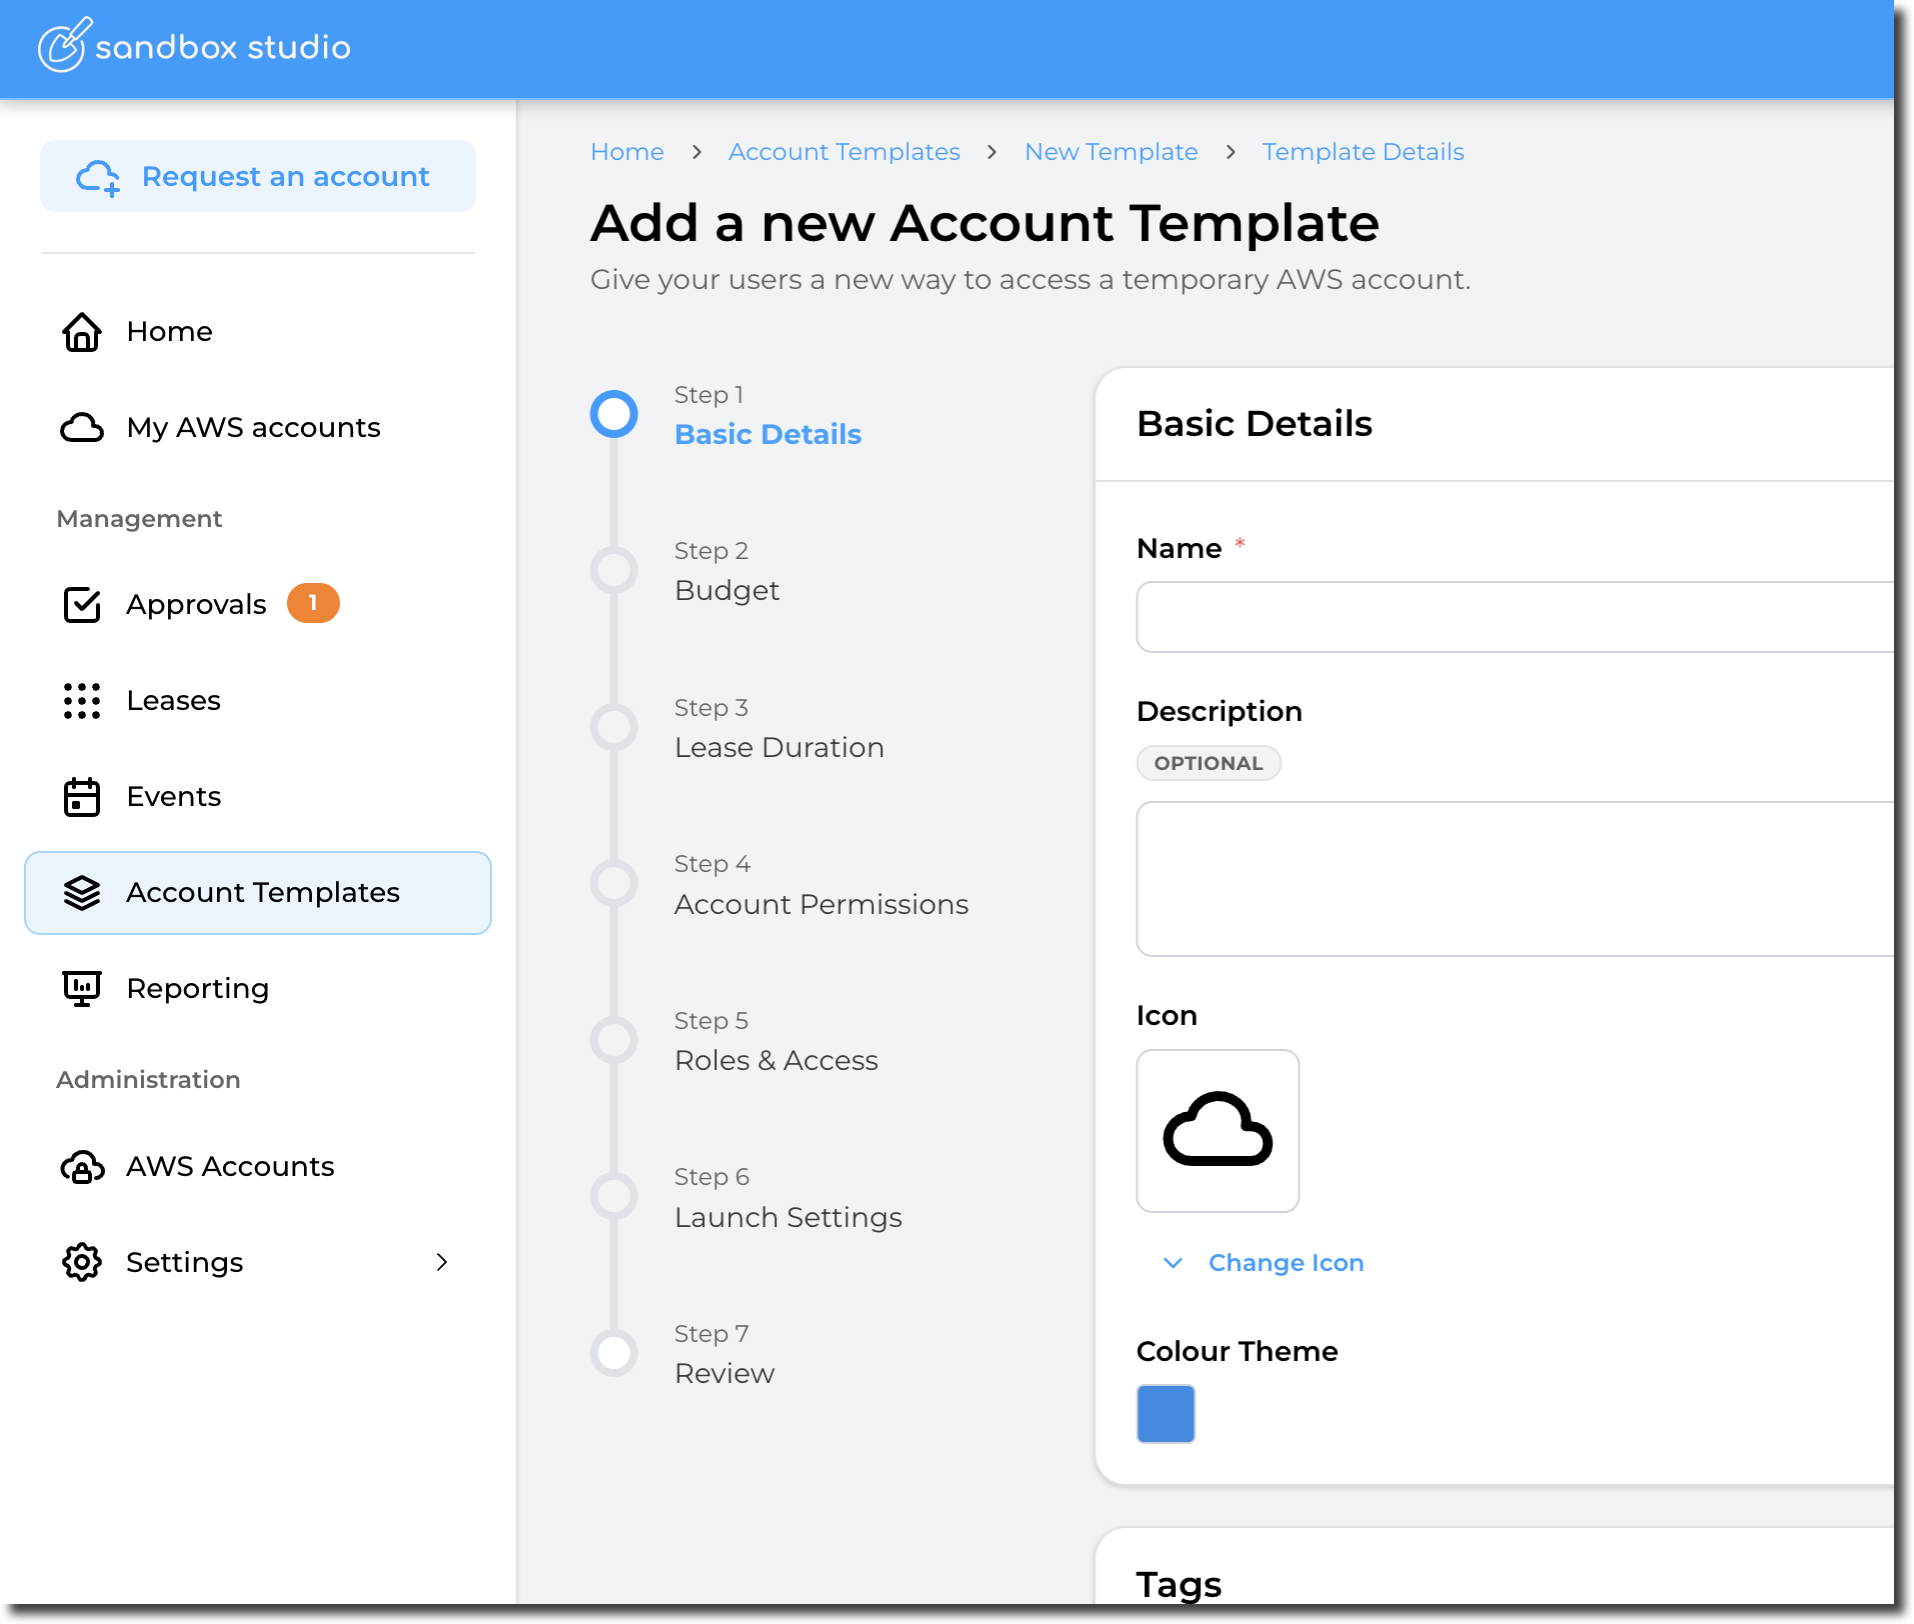This screenshot has width=1914, height=1624.
Task: Click the Reporting presentation icon
Action: pyautogui.click(x=82, y=989)
